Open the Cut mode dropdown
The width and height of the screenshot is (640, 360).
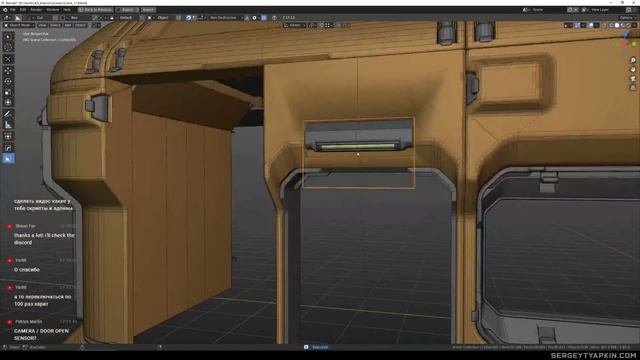tap(40, 18)
